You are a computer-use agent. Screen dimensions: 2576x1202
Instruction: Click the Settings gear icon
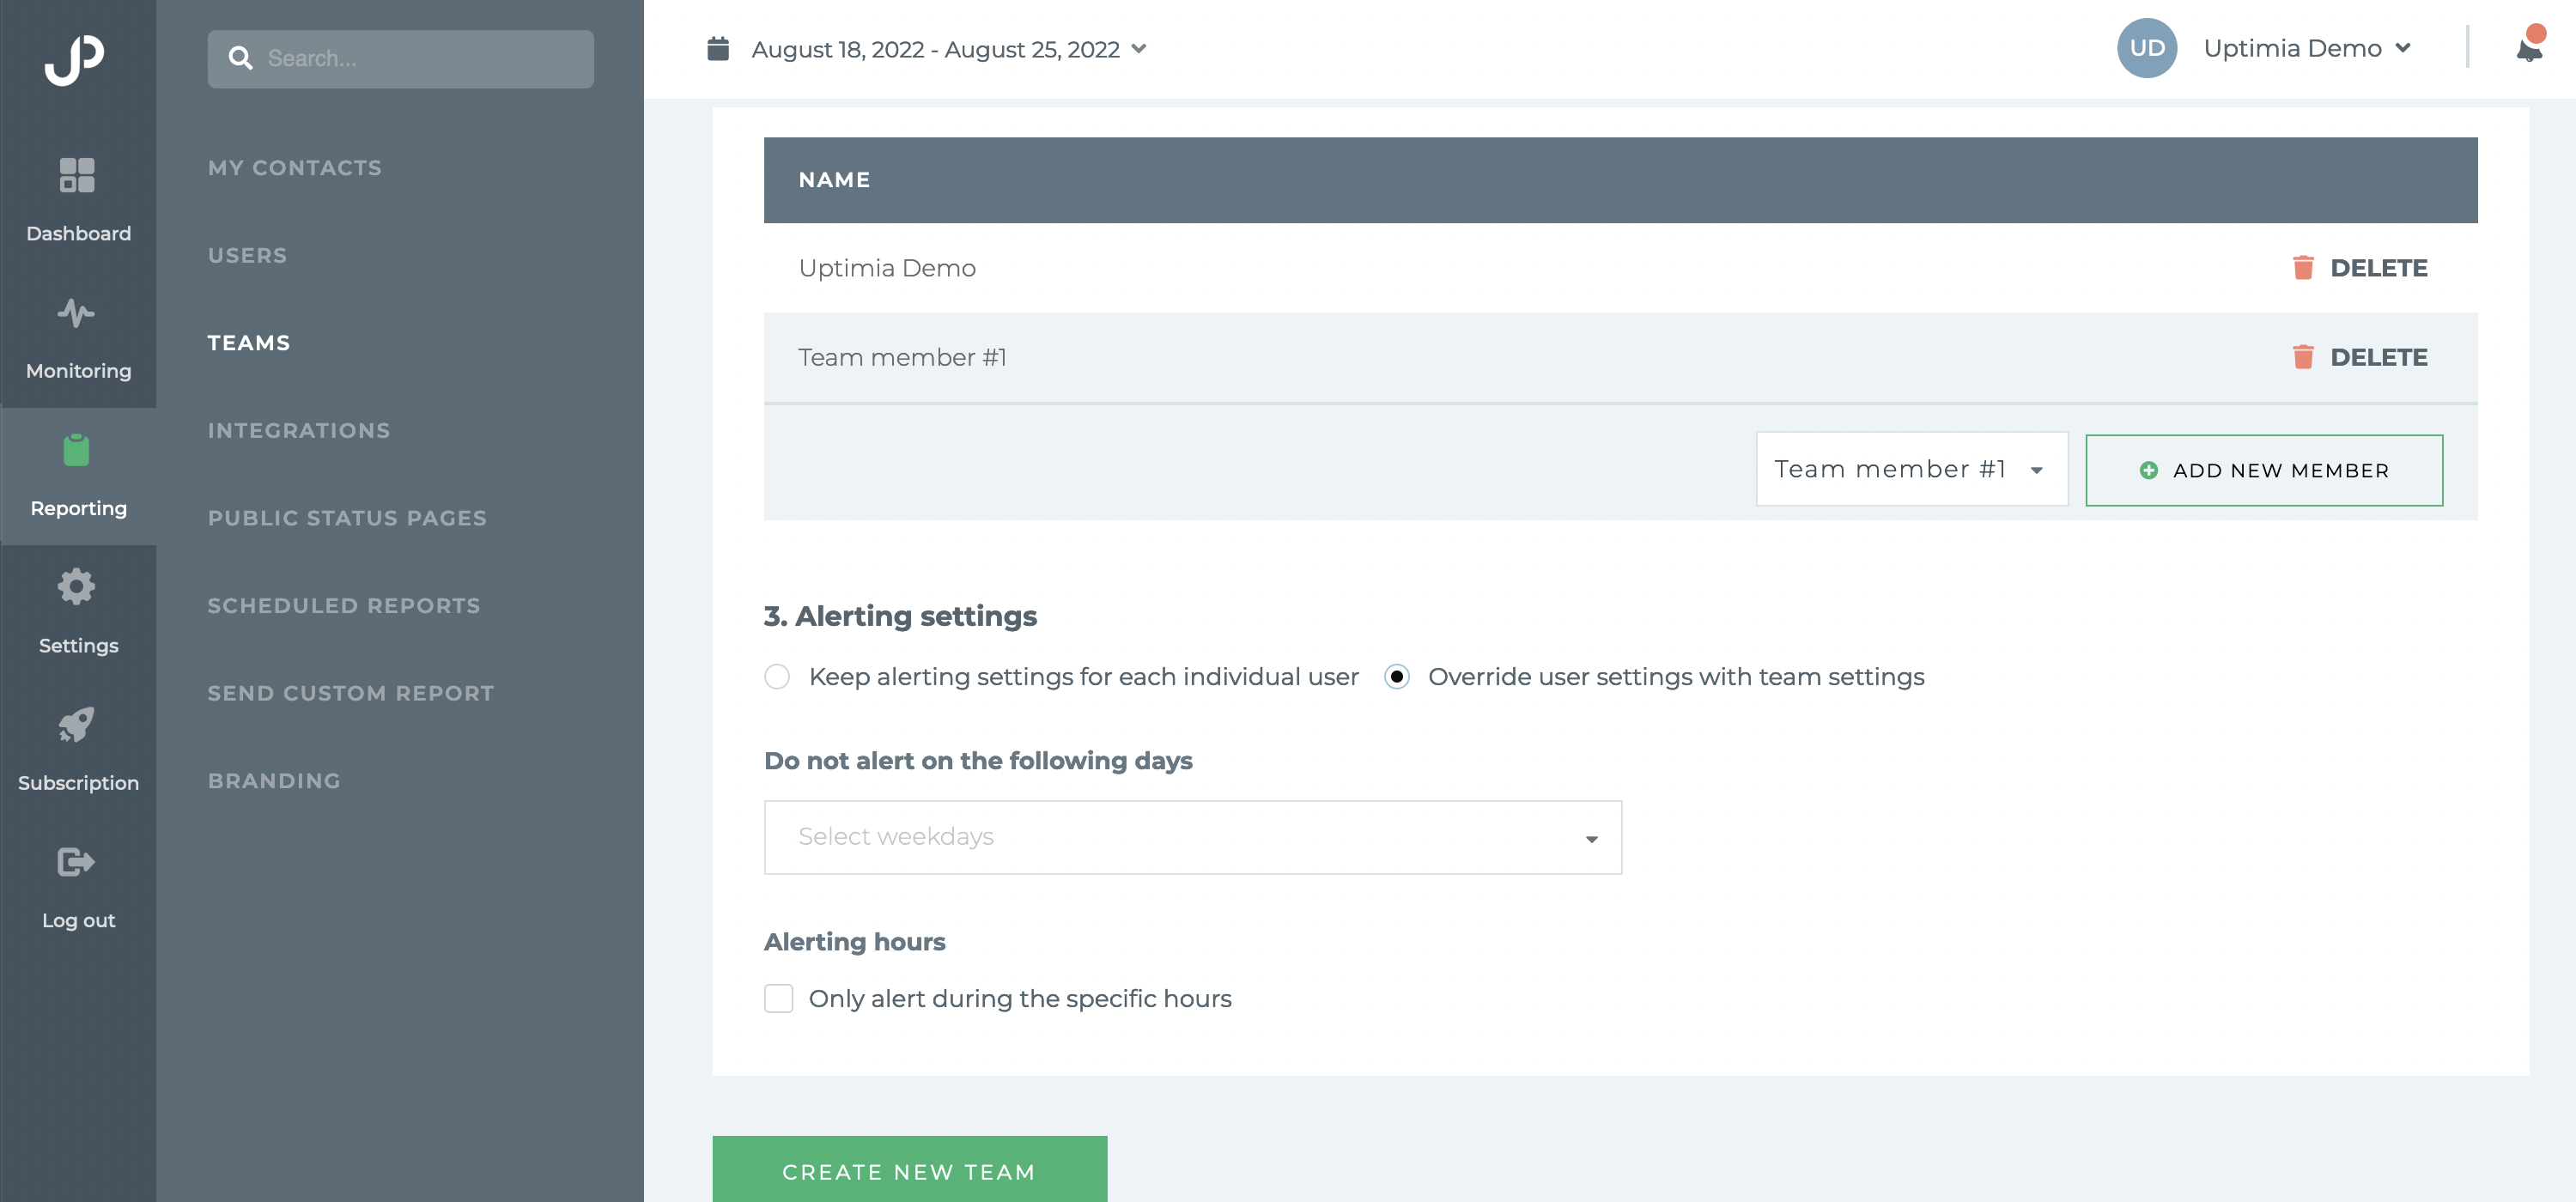pos(77,587)
